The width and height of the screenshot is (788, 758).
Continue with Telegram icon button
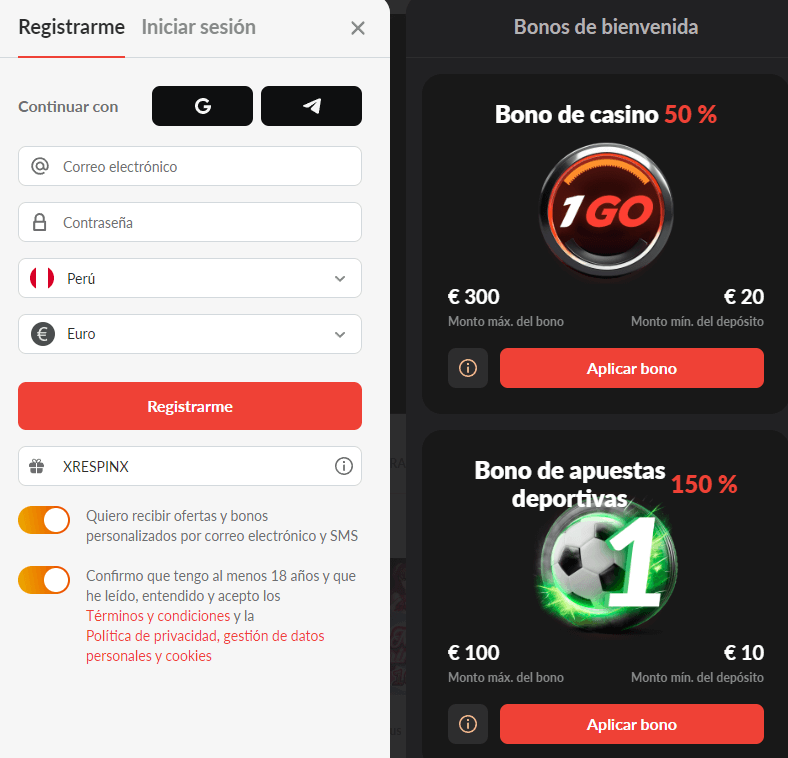[311, 106]
